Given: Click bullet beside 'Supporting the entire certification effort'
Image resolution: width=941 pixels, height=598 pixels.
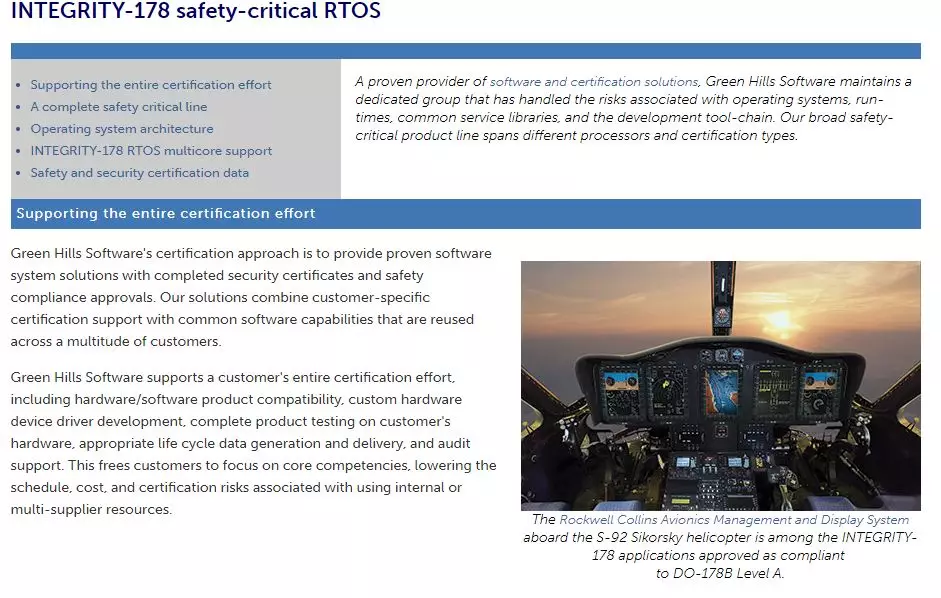Looking at the screenshot, I should click(19, 85).
